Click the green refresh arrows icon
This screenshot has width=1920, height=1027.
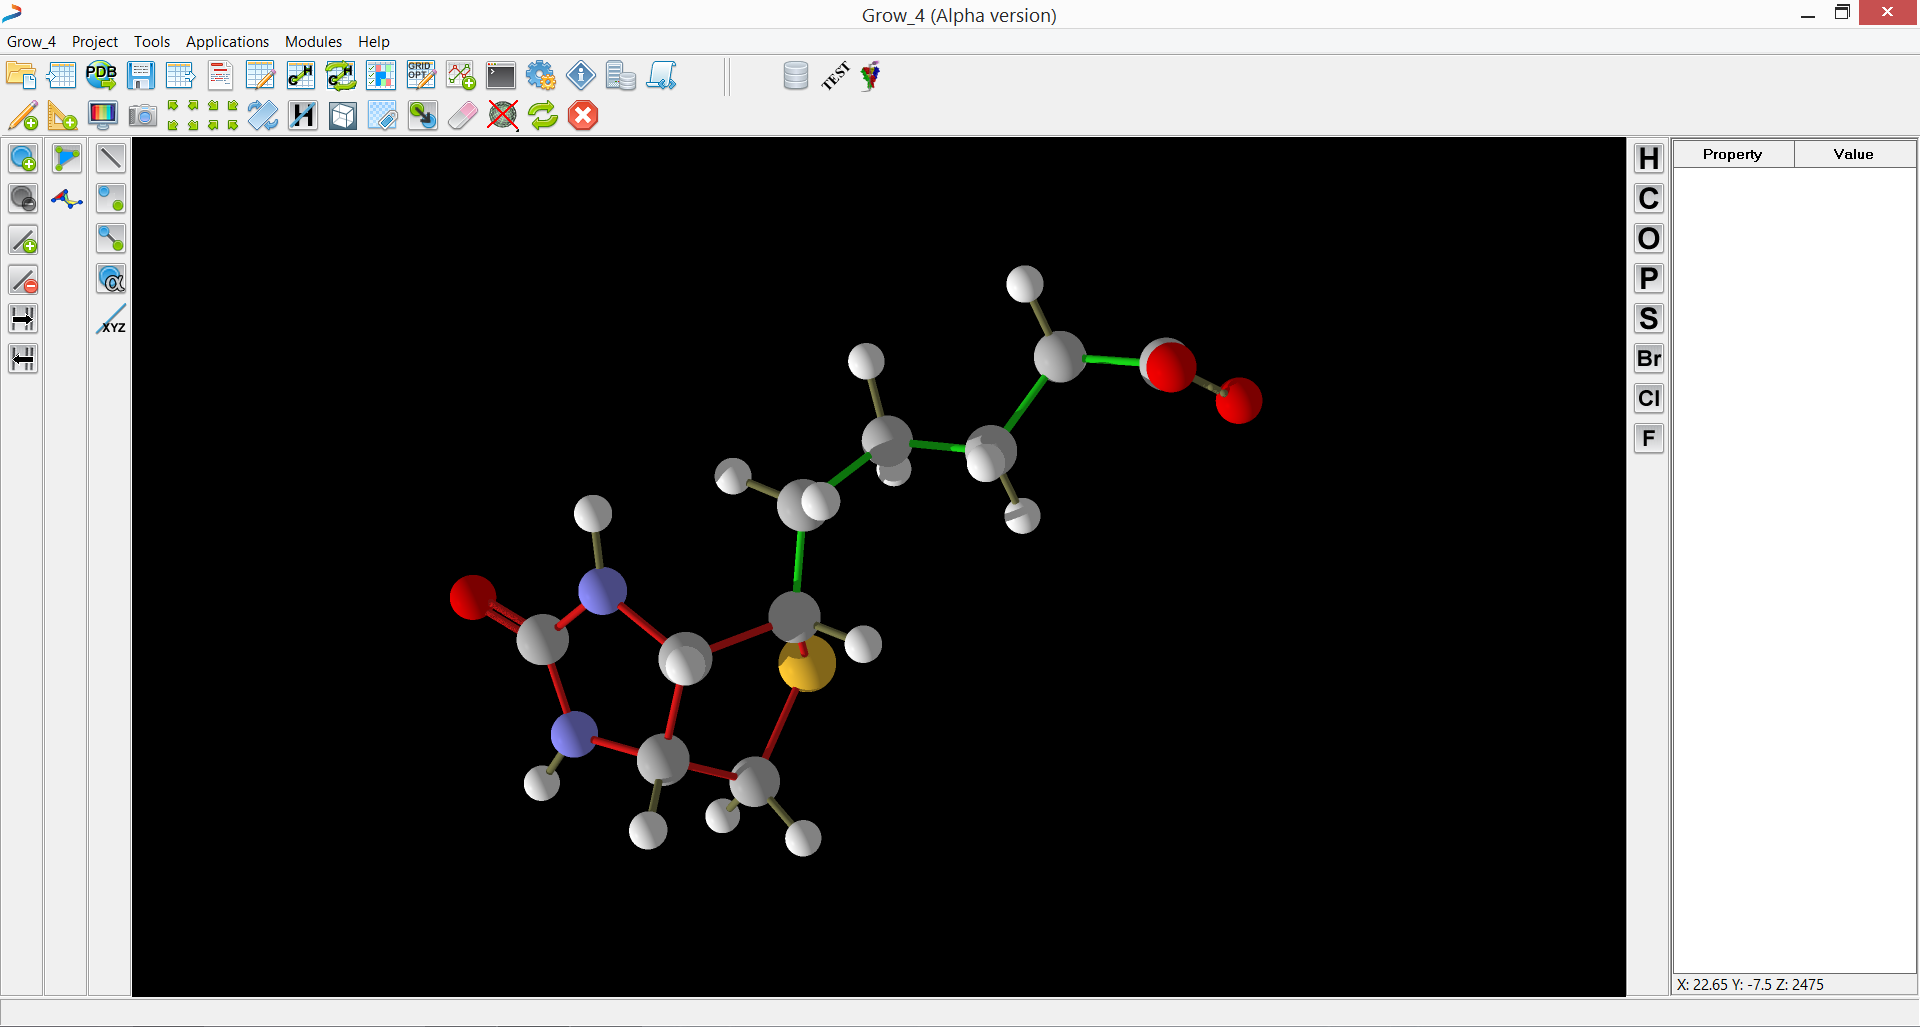[x=543, y=116]
